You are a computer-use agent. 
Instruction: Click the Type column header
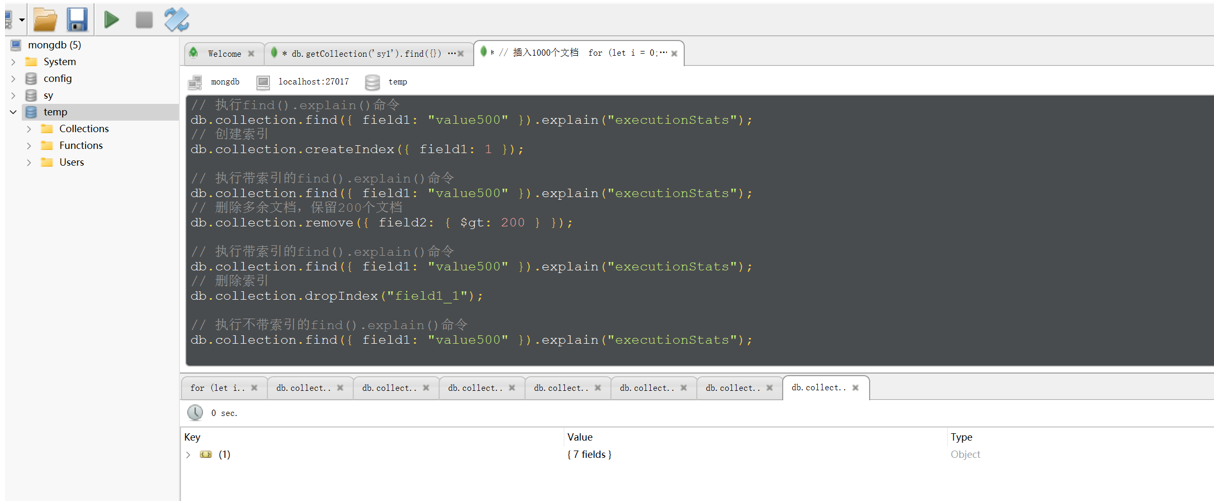pyautogui.click(x=961, y=437)
